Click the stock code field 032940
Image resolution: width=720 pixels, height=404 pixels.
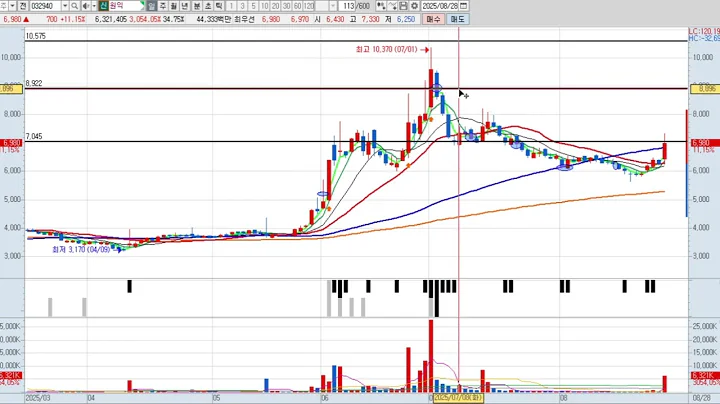45,6
